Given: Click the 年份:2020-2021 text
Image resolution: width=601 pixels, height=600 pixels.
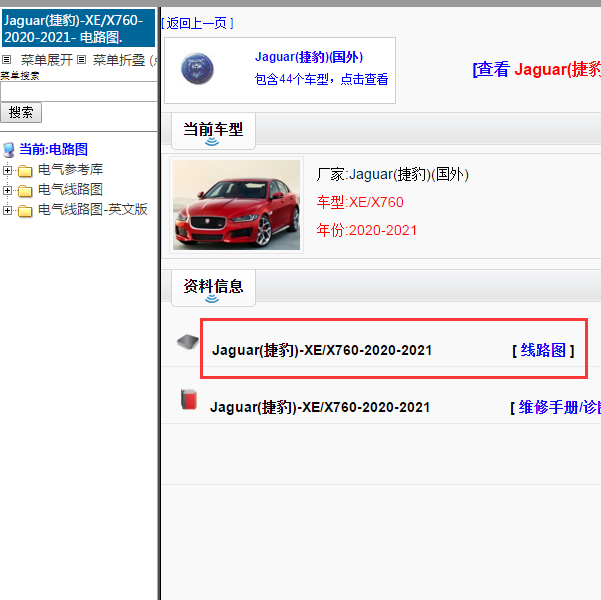Looking at the screenshot, I should (366, 230).
